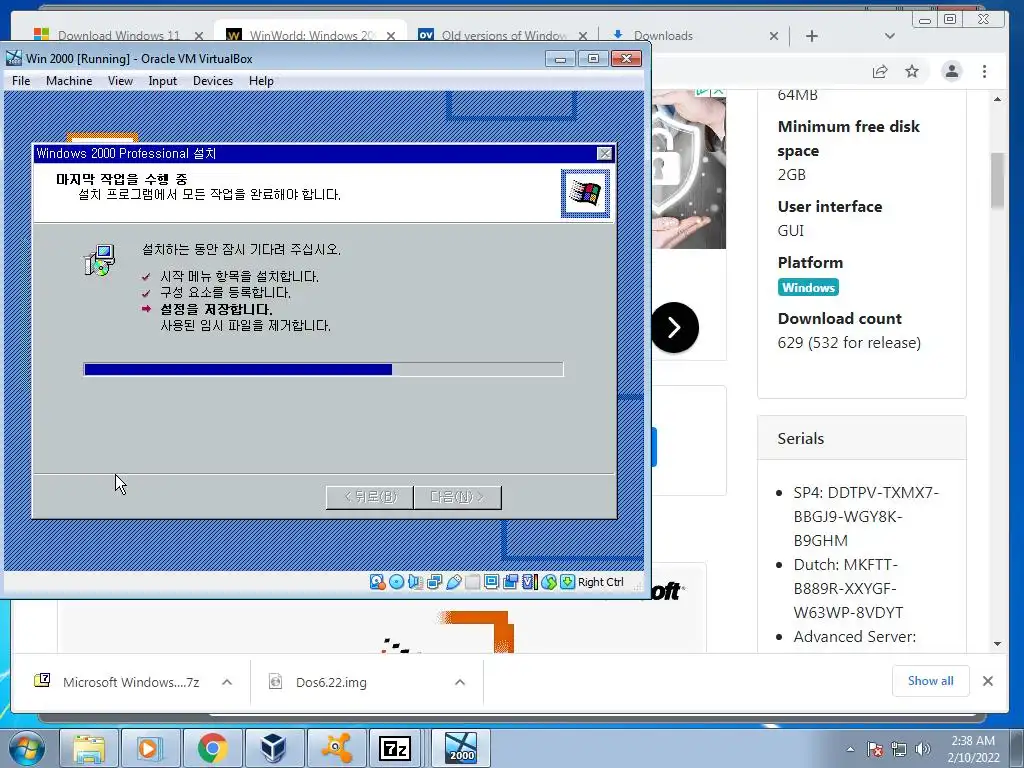Open the VirtualBox View menu

120,81
